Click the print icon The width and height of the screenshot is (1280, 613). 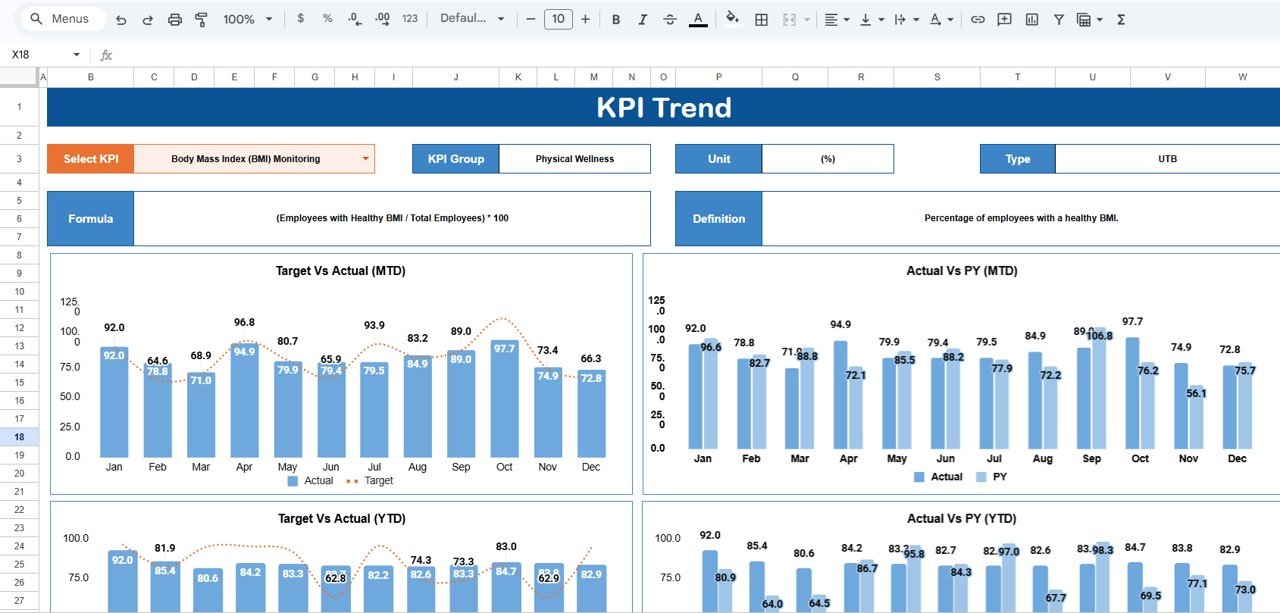(x=177, y=18)
